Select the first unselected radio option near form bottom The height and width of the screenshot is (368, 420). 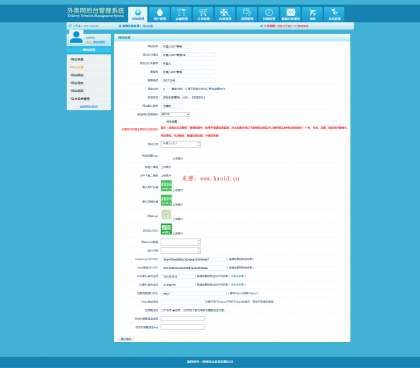coord(162,310)
